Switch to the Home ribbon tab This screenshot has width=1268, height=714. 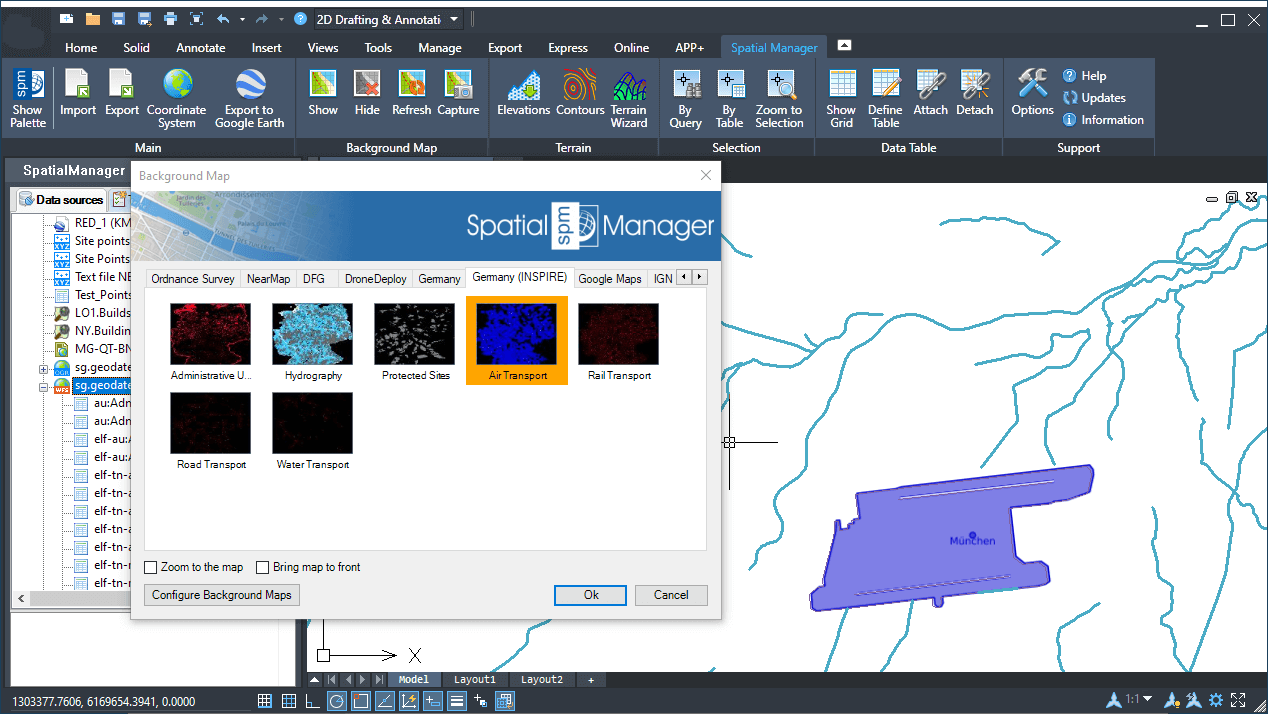coord(81,47)
